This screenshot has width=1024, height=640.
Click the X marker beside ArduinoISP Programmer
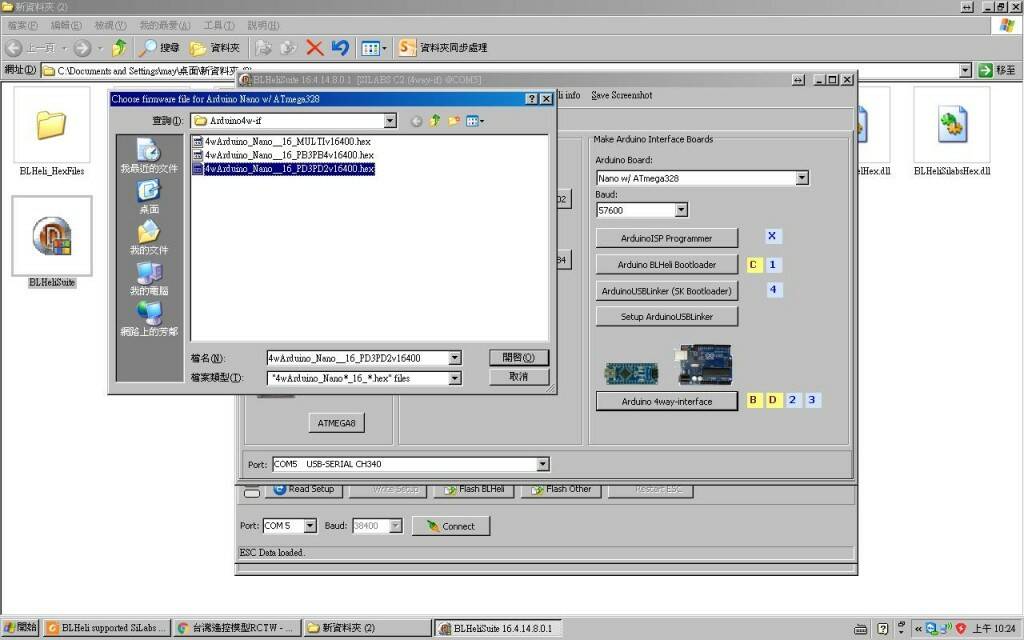[772, 236]
